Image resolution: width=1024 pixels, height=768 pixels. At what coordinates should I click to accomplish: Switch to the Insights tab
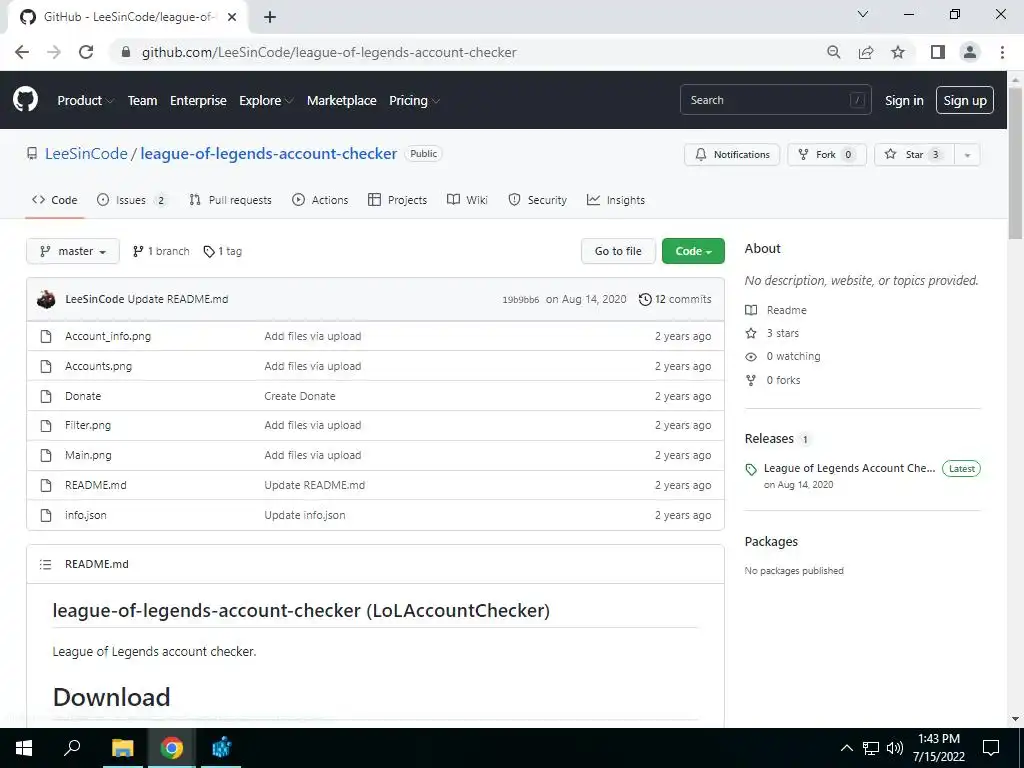pyautogui.click(x=616, y=200)
